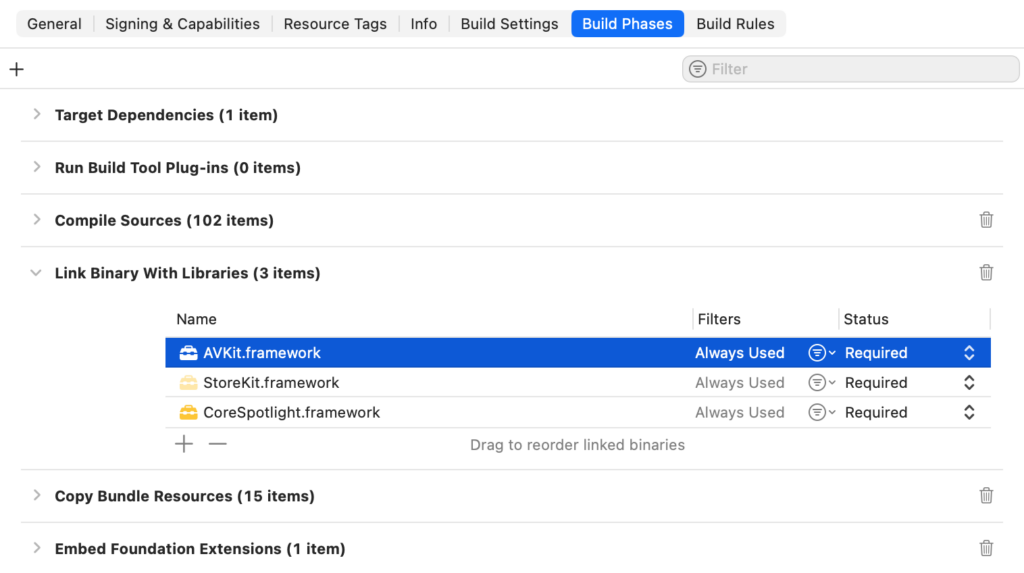1024x573 pixels.
Task: Click the add build phase plus icon
Action: (16, 69)
